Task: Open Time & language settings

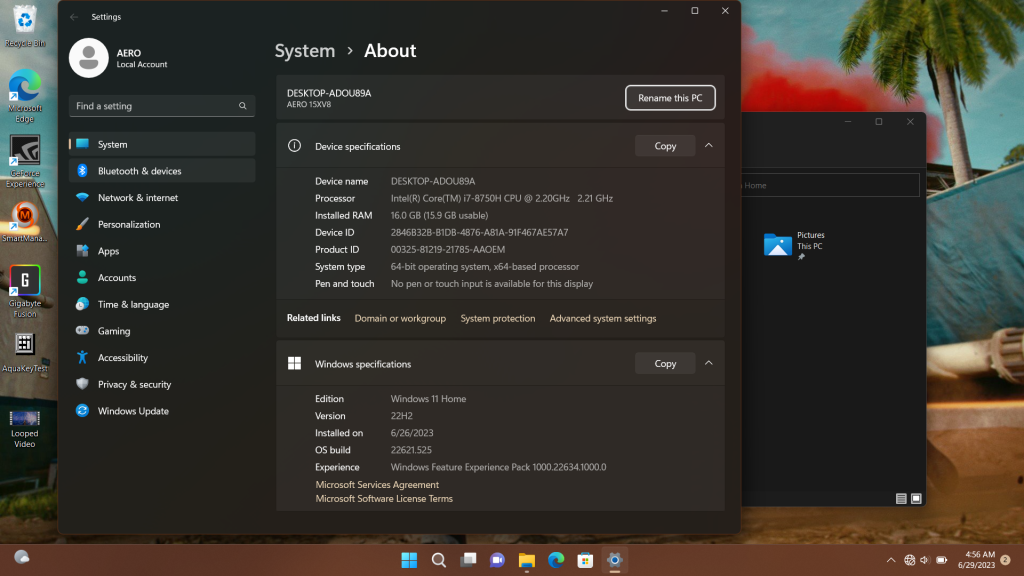Action: point(162,304)
